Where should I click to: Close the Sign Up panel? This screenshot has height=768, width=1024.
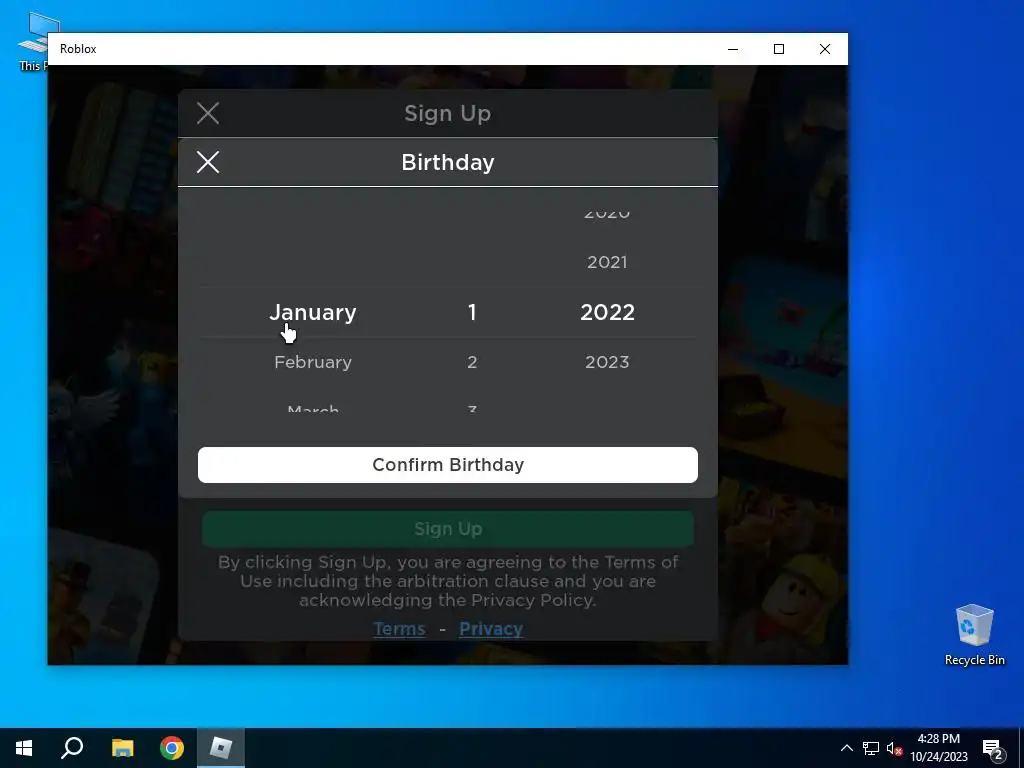coord(208,113)
